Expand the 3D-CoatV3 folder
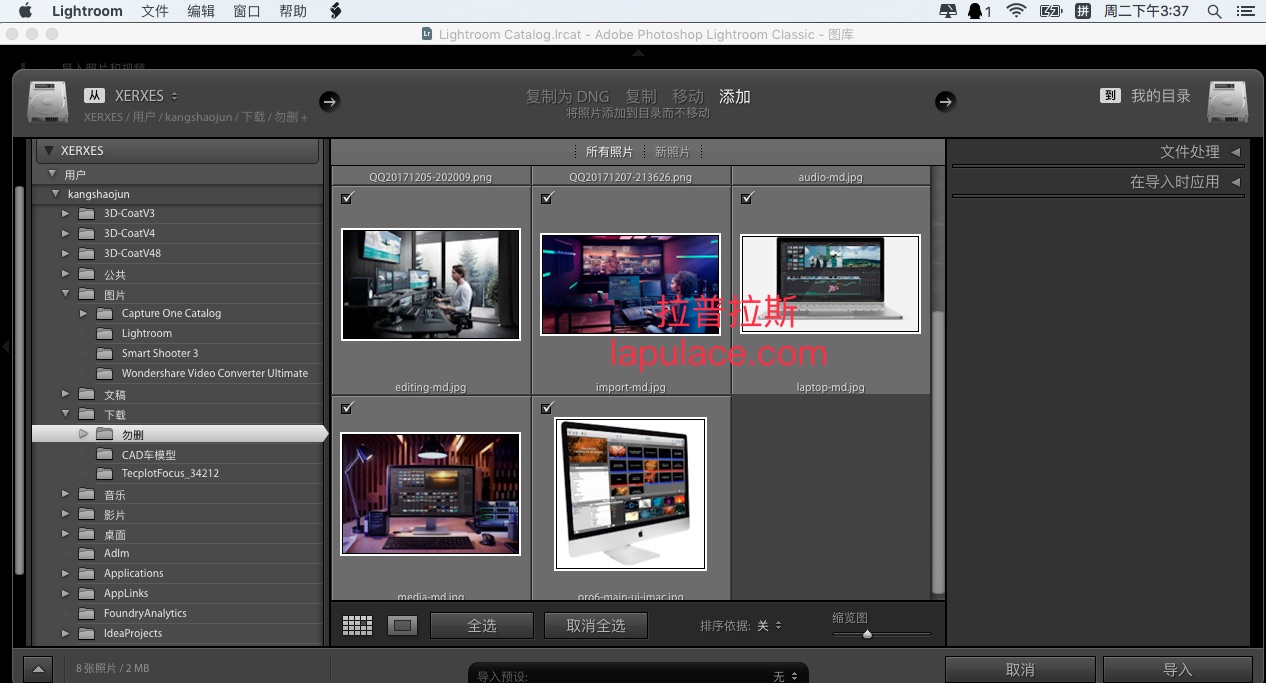The width and height of the screenshot is (1266, 683). click(66, 213)
